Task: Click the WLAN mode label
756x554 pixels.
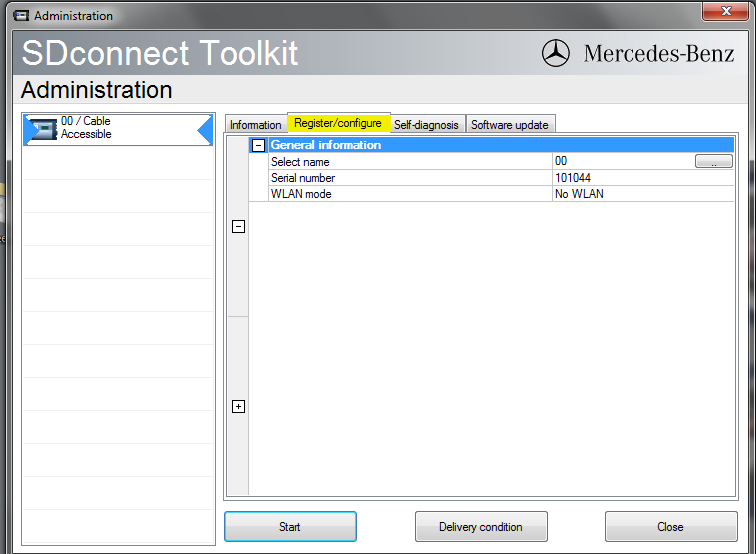Action: (x=301, y=194)
